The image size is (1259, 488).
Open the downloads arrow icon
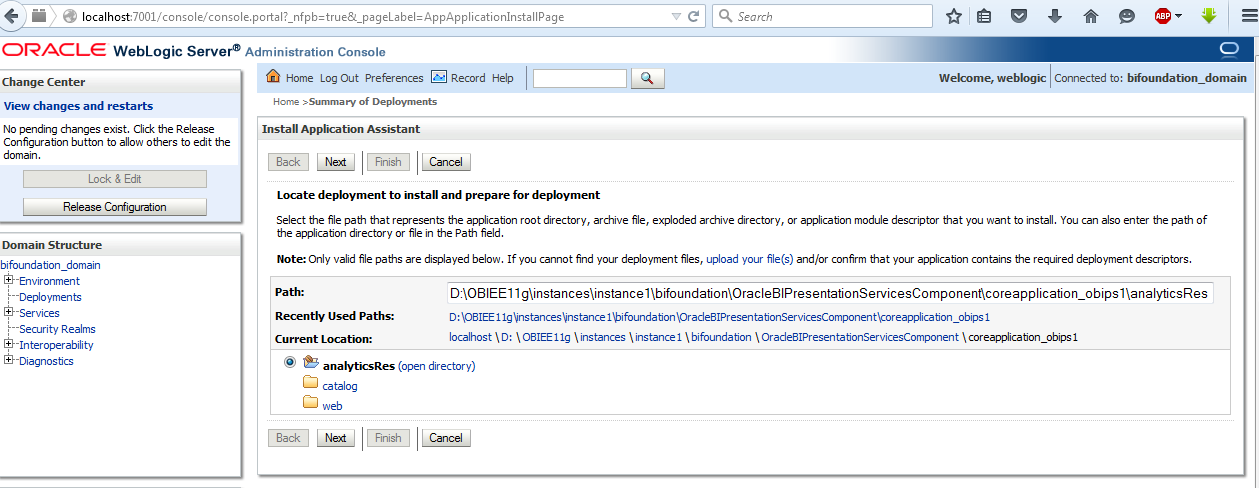click(1055, 16)
